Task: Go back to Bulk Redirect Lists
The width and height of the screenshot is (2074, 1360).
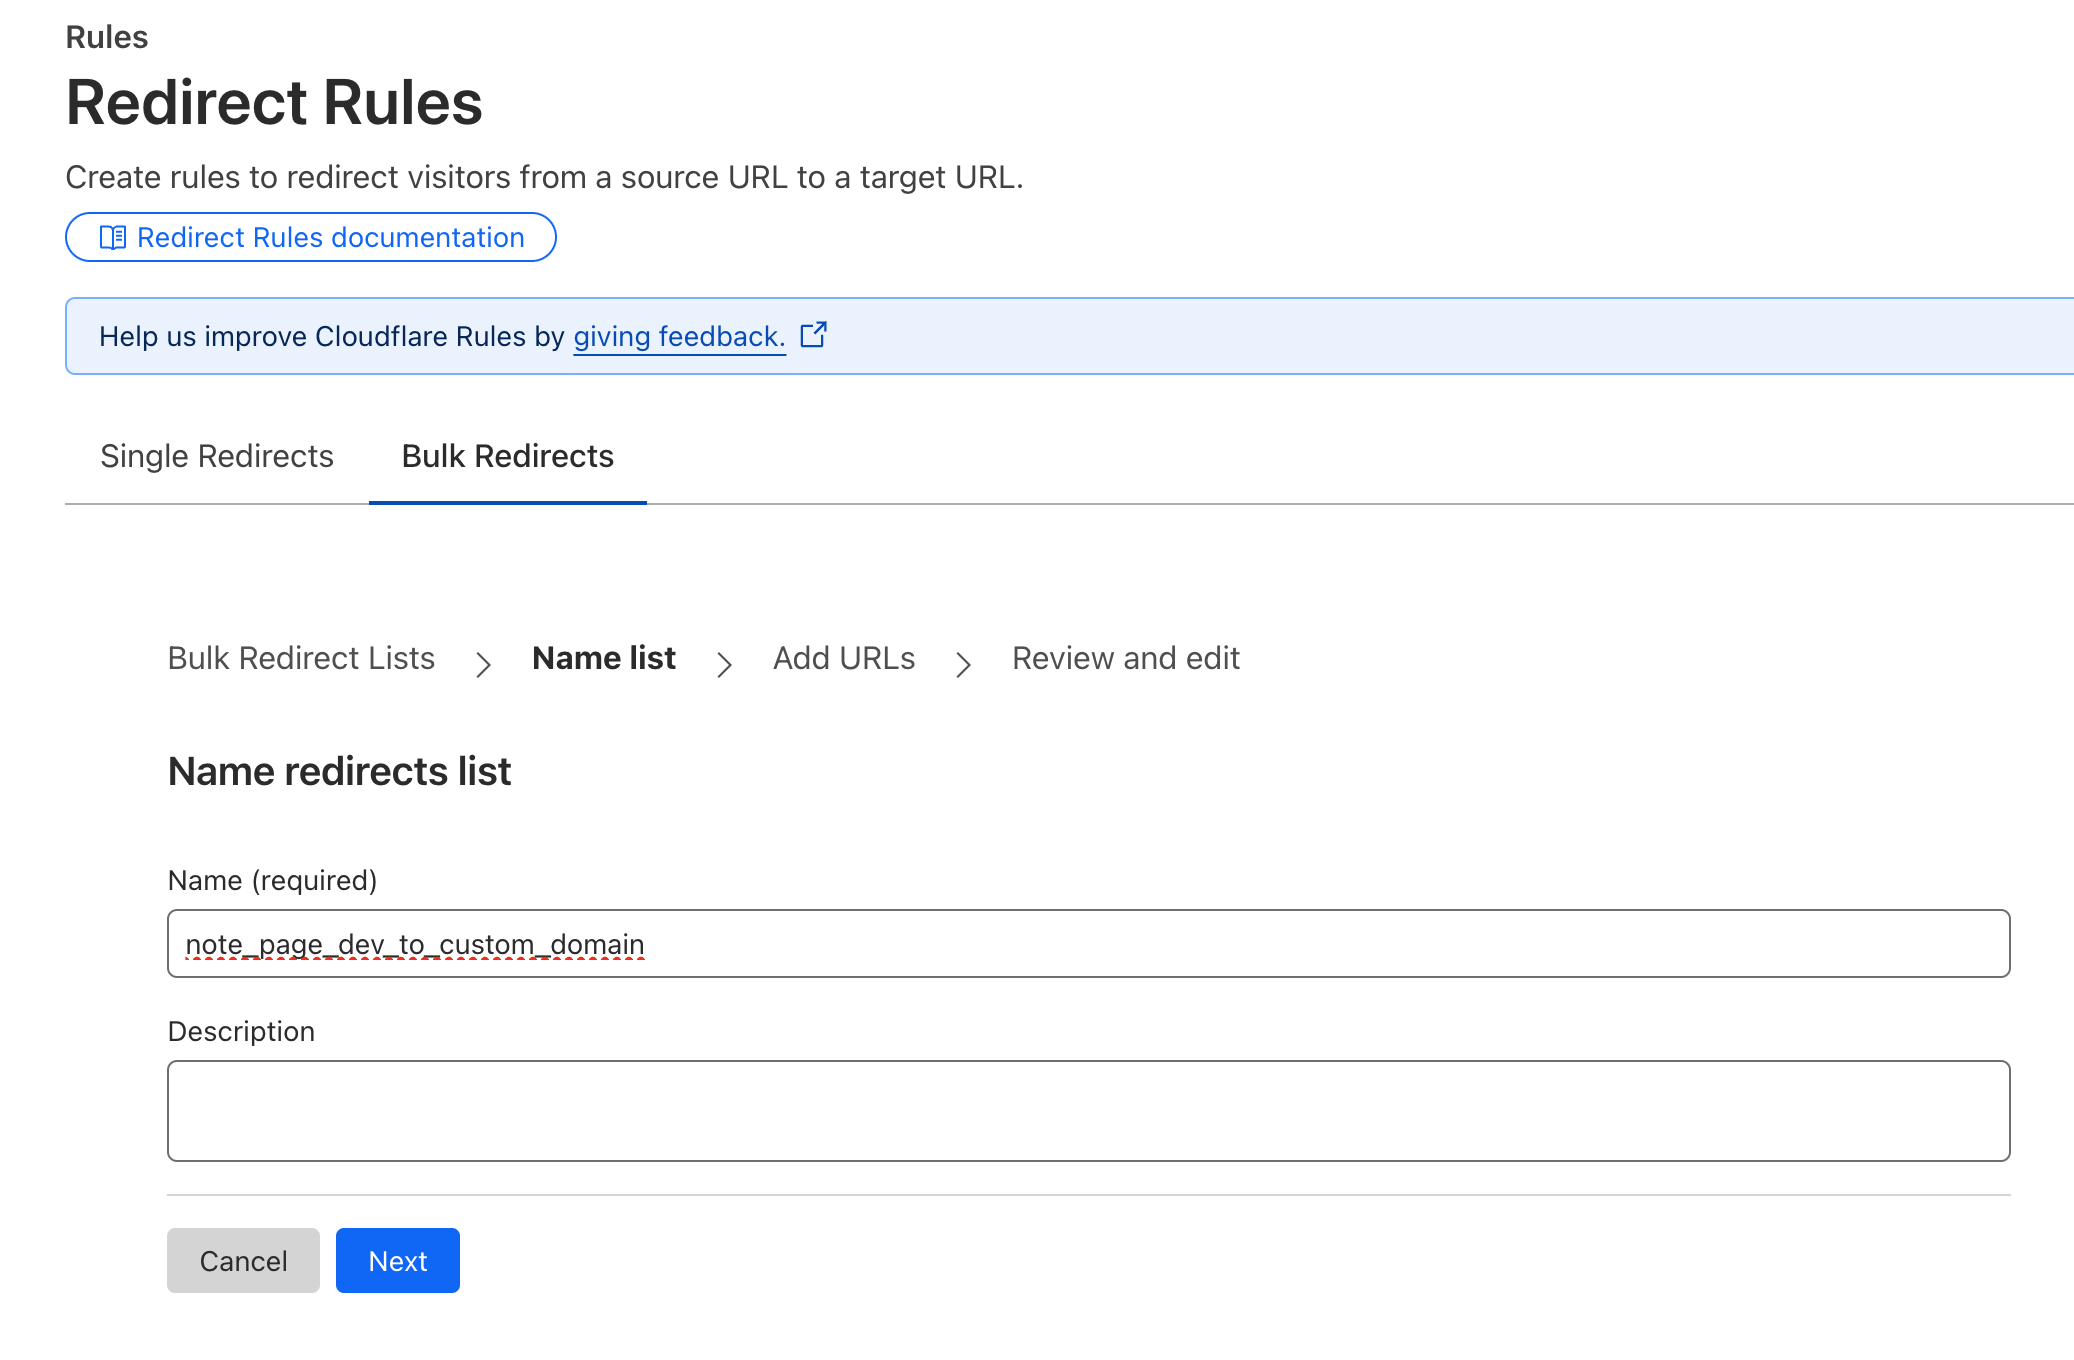Action: coord(301,658)
